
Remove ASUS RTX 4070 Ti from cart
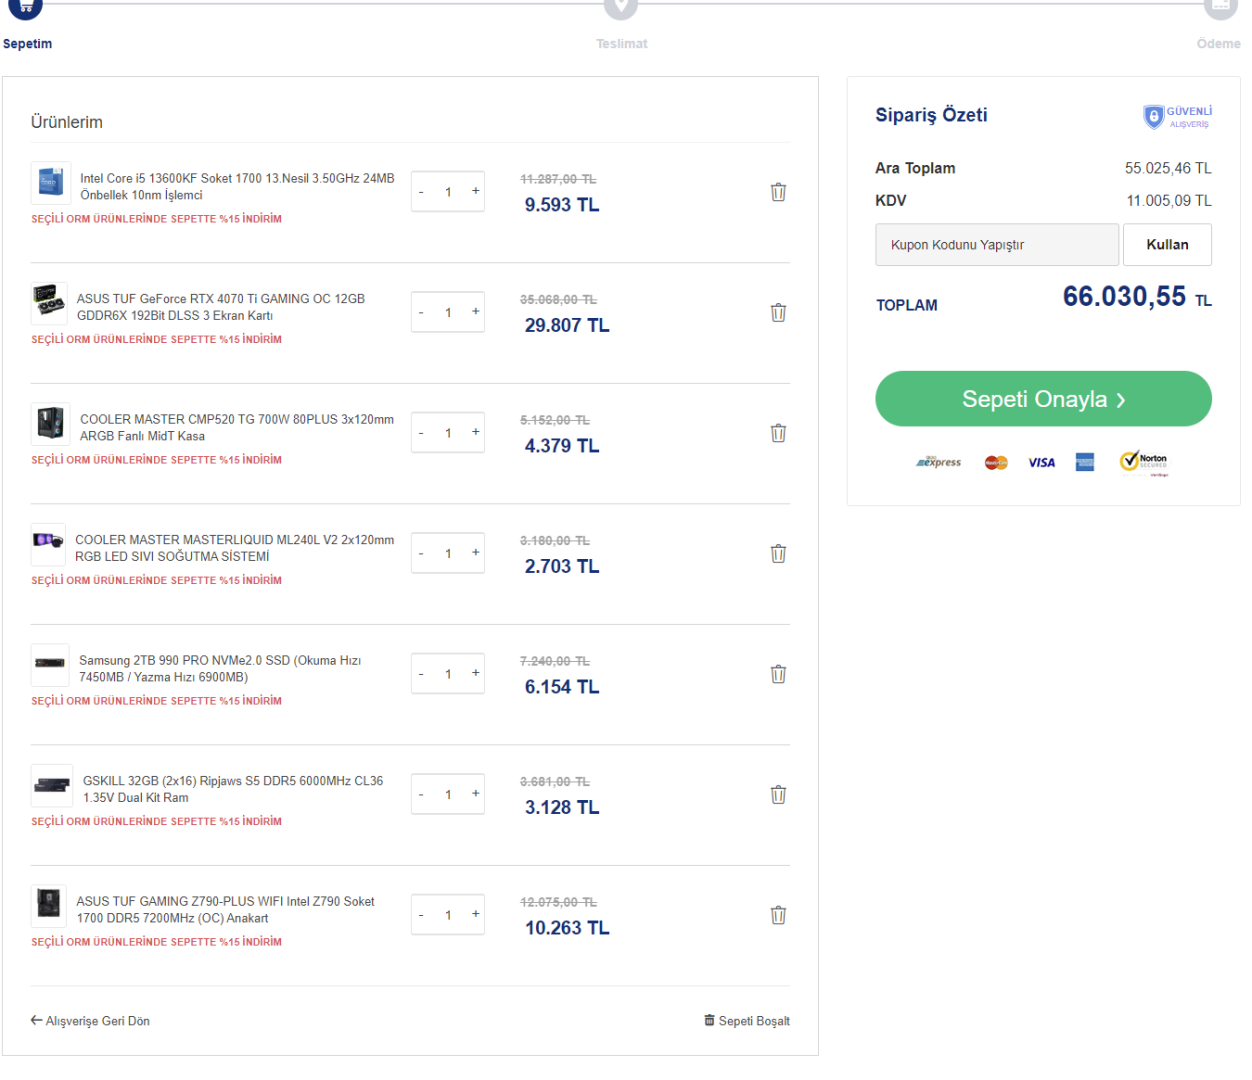pyautogui.click(x=778, y=313)
